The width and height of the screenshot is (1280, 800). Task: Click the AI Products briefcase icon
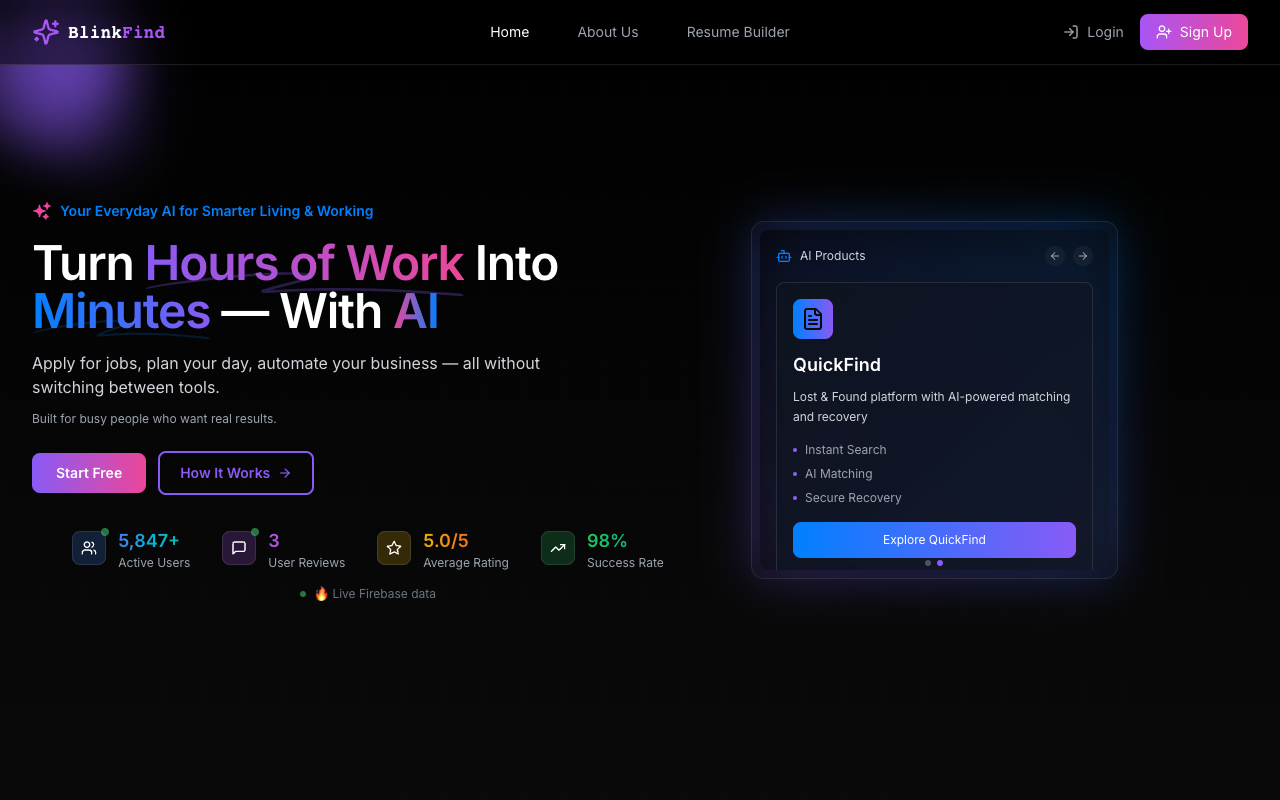point(783,255)
